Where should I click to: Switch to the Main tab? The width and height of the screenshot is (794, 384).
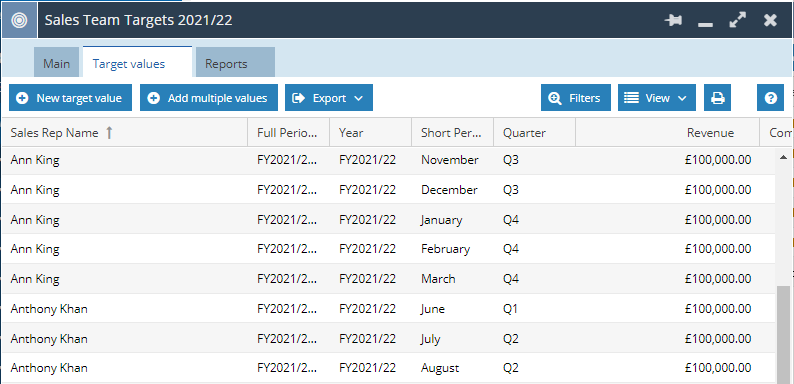coord(57,62)
